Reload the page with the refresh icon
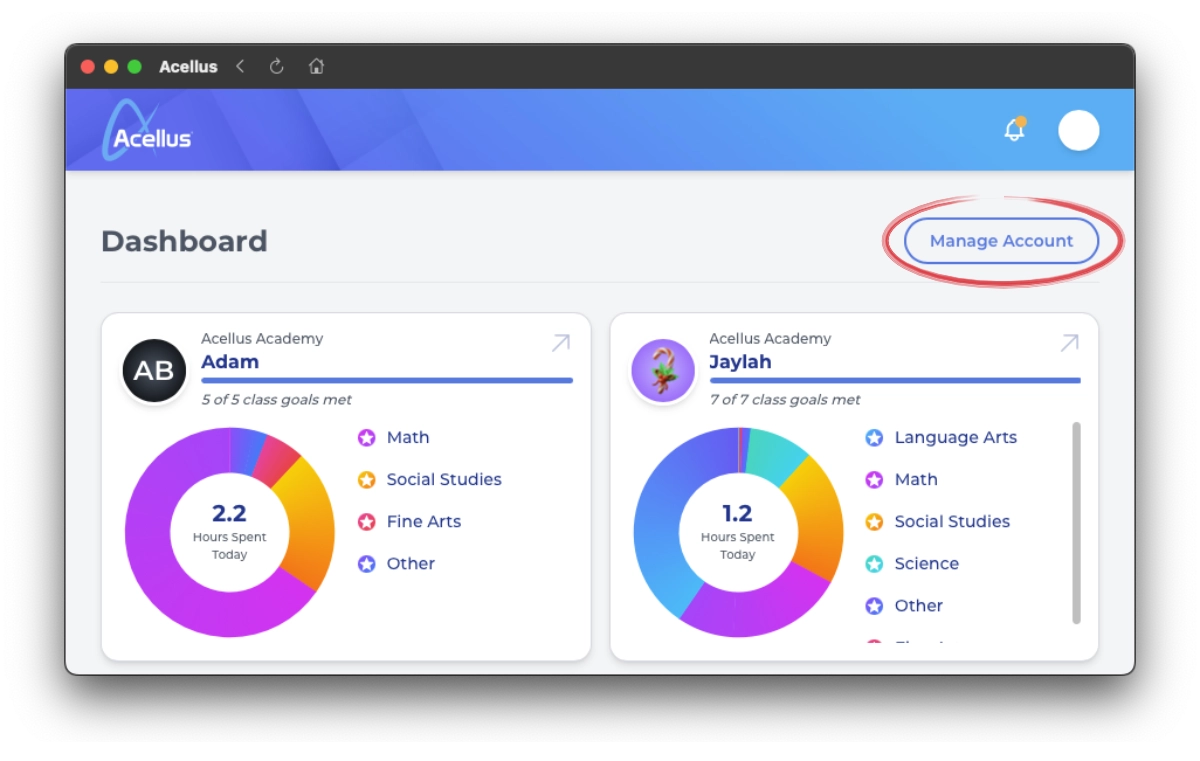1200x761 pixels. click(x=277, y=66)
